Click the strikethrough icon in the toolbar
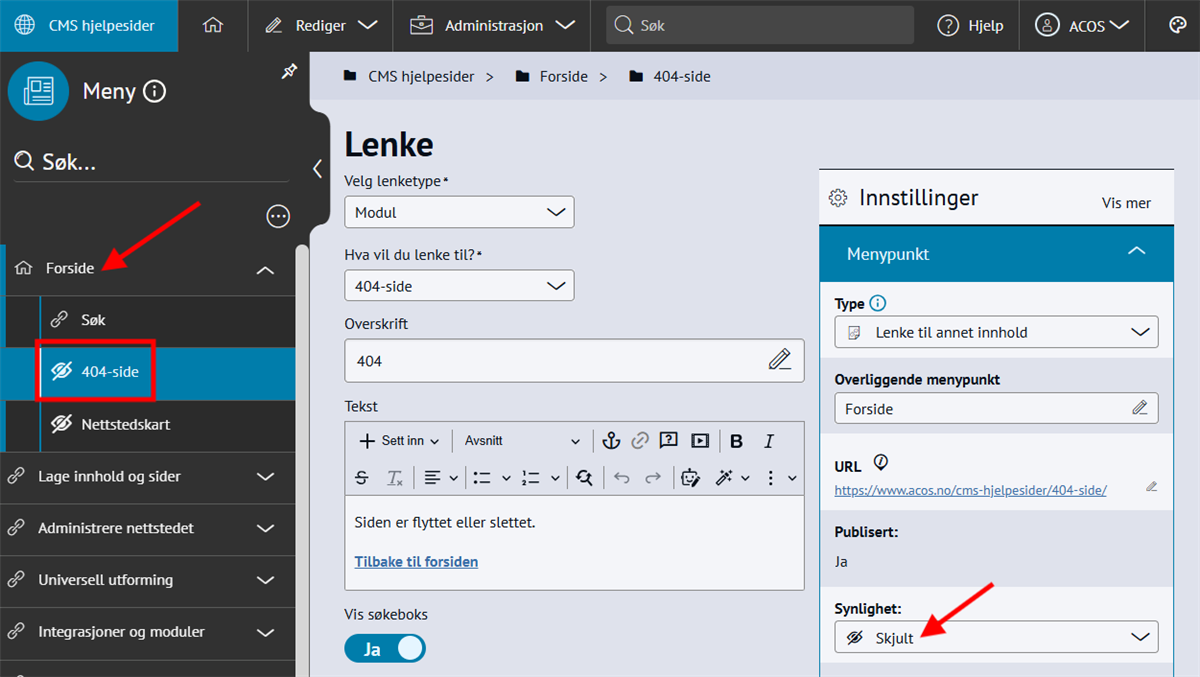 [x=362, y=478]
